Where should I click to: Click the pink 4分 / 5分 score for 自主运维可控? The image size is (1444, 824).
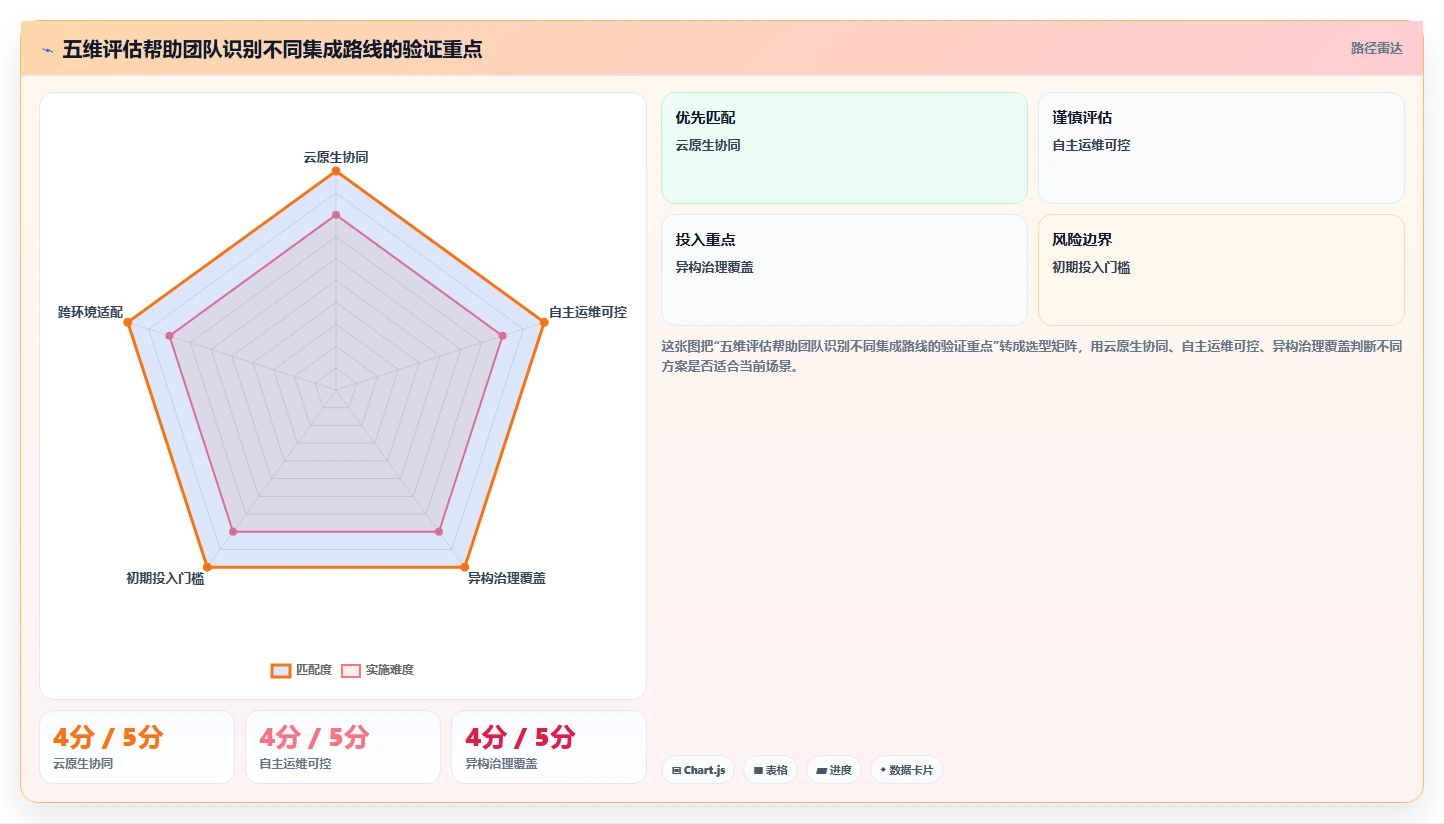click(314, 738)
